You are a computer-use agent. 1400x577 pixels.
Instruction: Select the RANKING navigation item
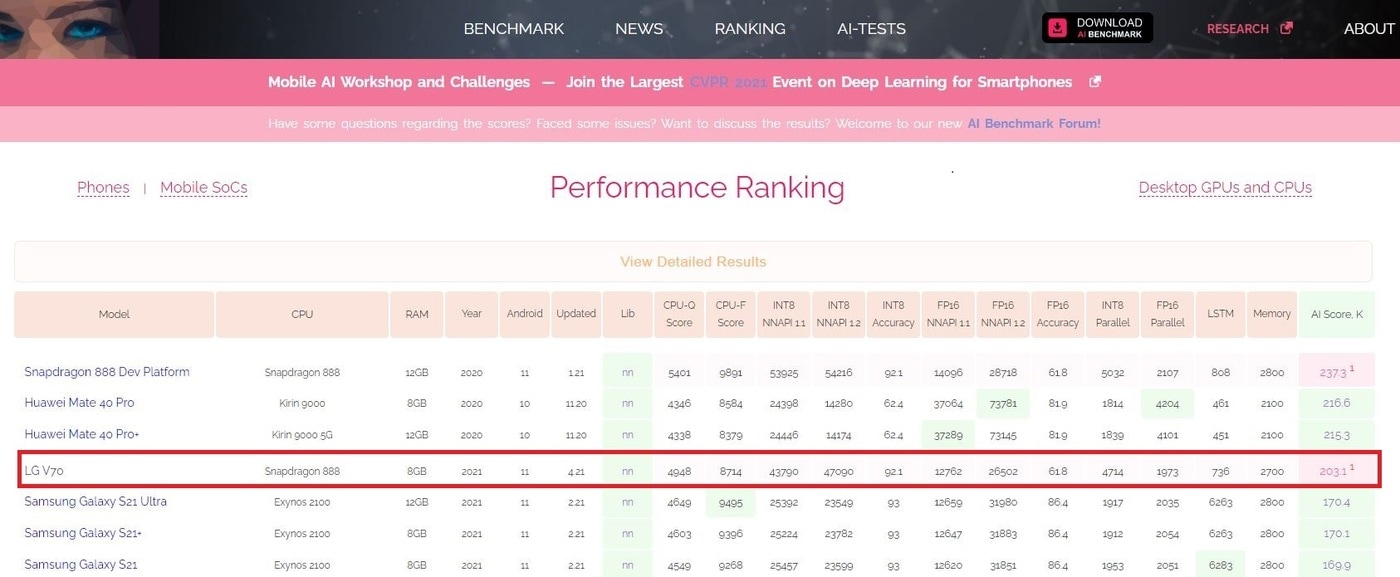pos(750,29)
